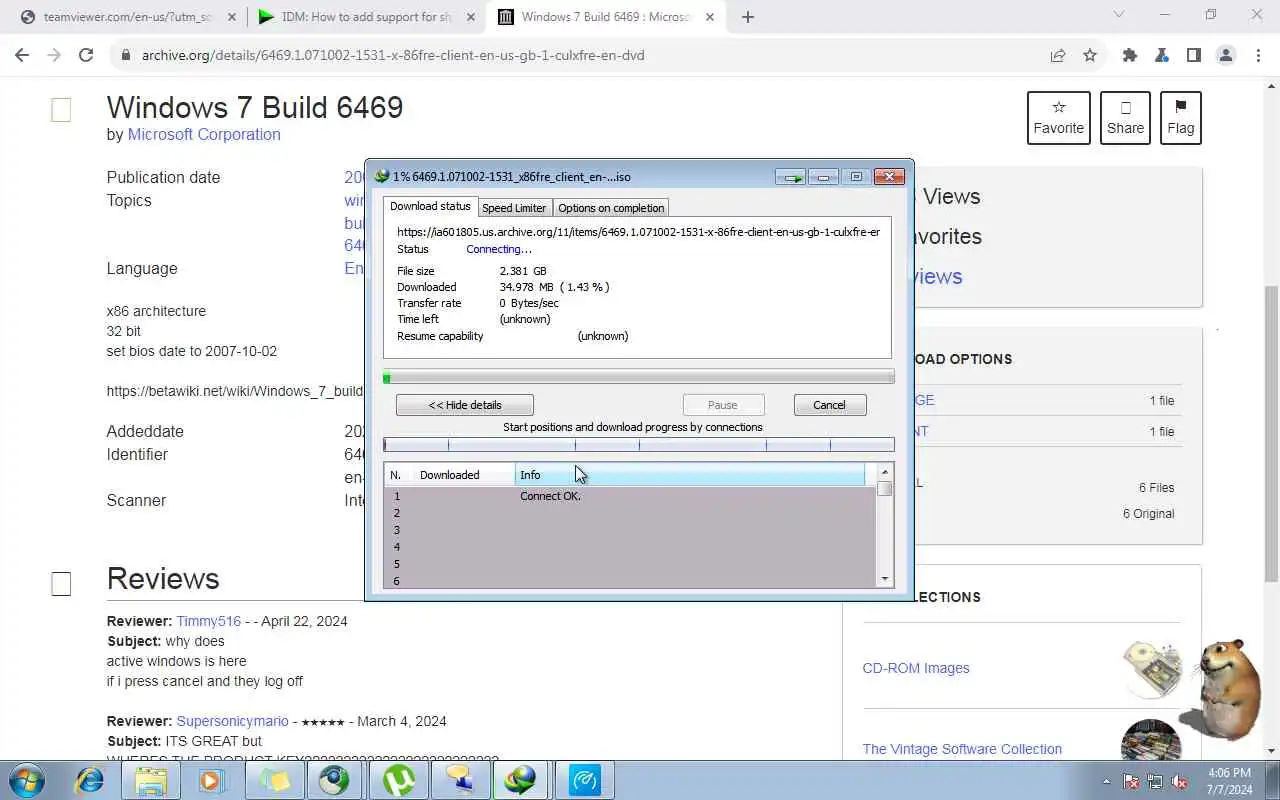Click the green download progress bar
The height and width of the screenshot is (800, 1280).
(x=639, y=377)
